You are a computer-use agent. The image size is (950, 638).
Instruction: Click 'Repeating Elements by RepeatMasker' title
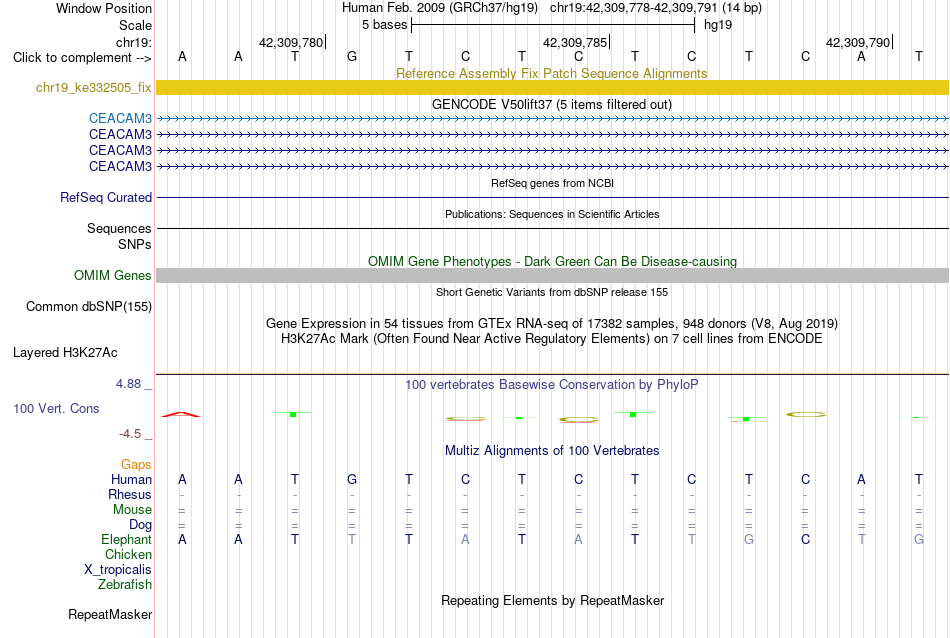pos(553,600)
